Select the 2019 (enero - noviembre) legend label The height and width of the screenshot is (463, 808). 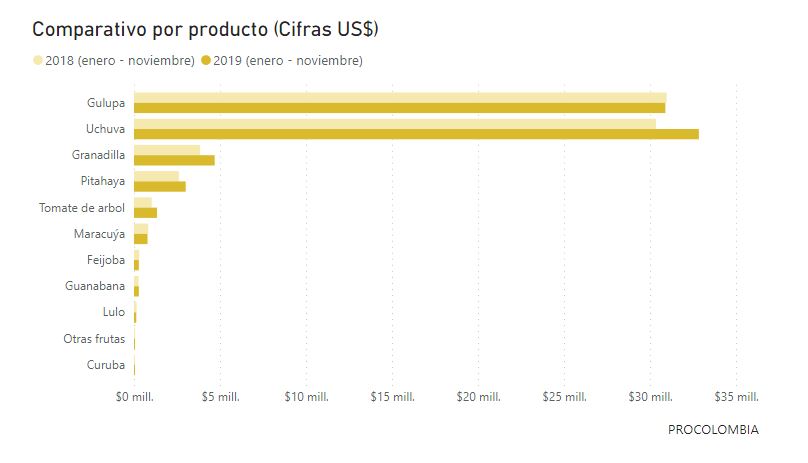pos(288,61)
